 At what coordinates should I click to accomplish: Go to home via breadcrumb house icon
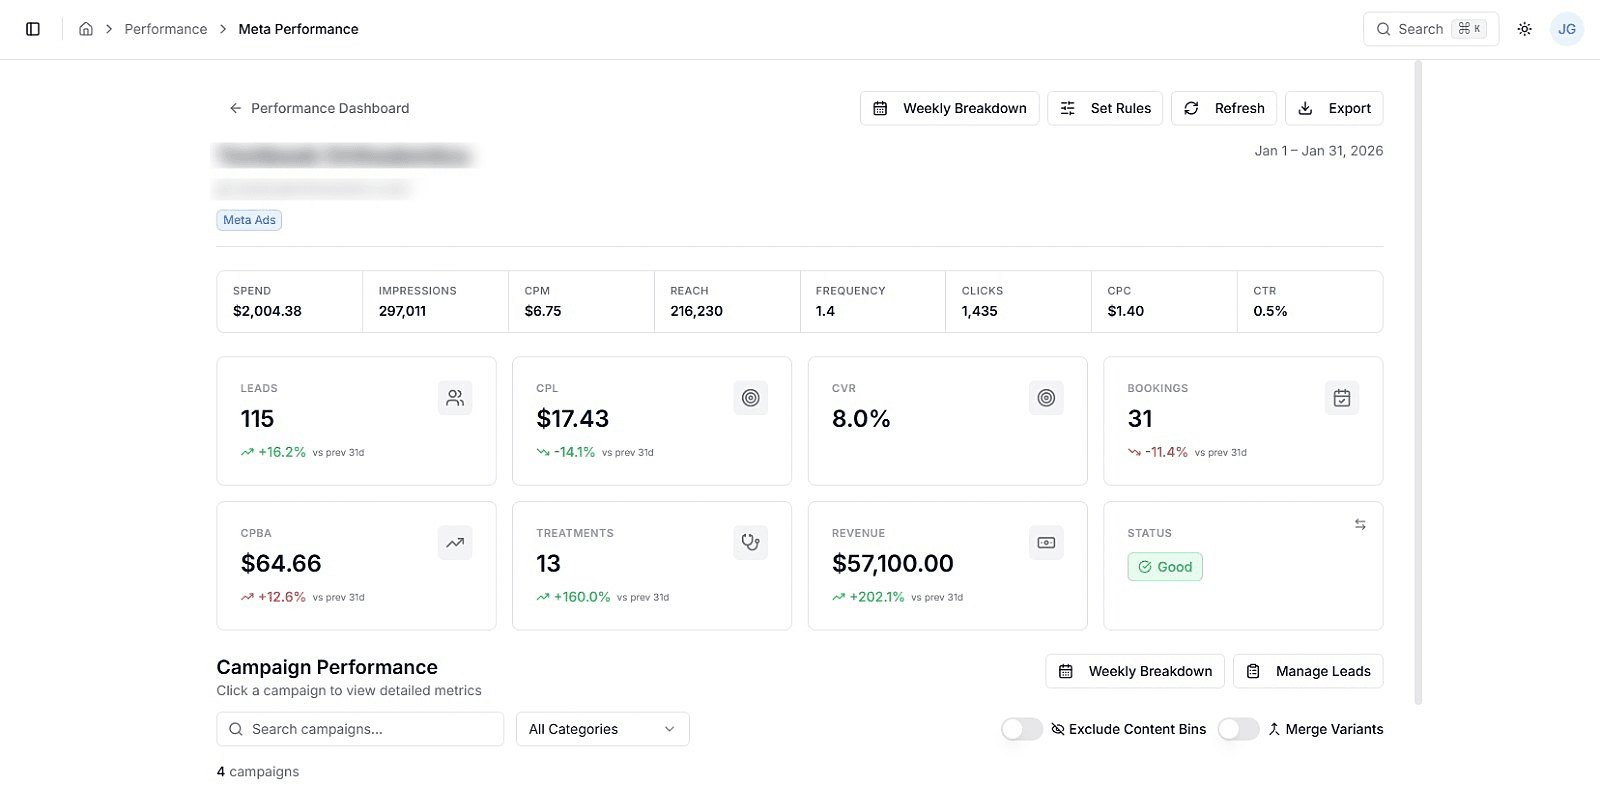[x=86, y=29]
